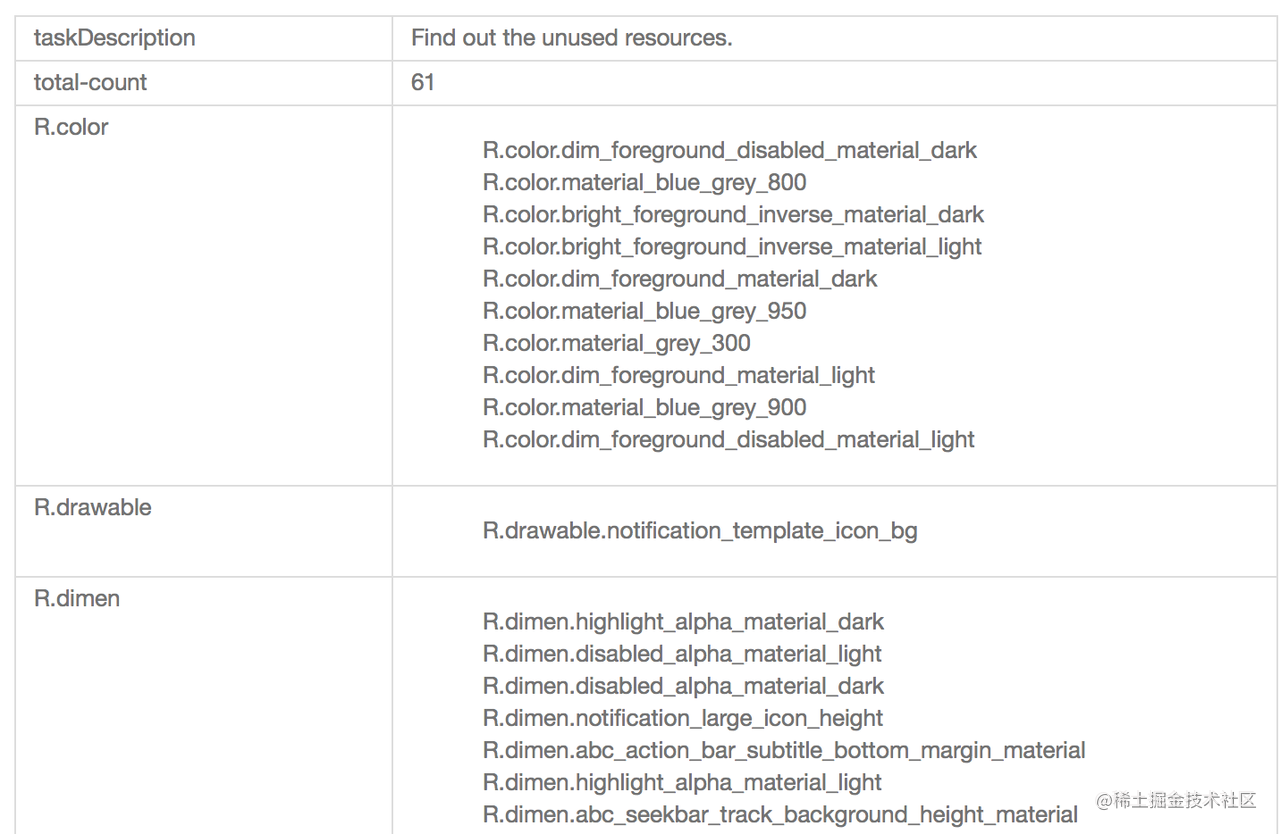1280x834 pixels.
Task: Select R.color.material_grey_300 entry
Action: pyautogui.click(x=617, y=343)
